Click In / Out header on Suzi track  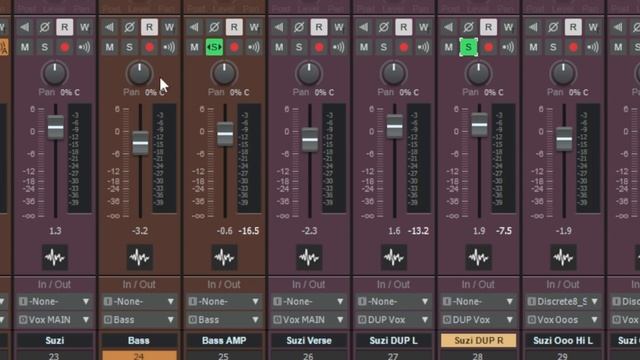(x=54, y=284)
